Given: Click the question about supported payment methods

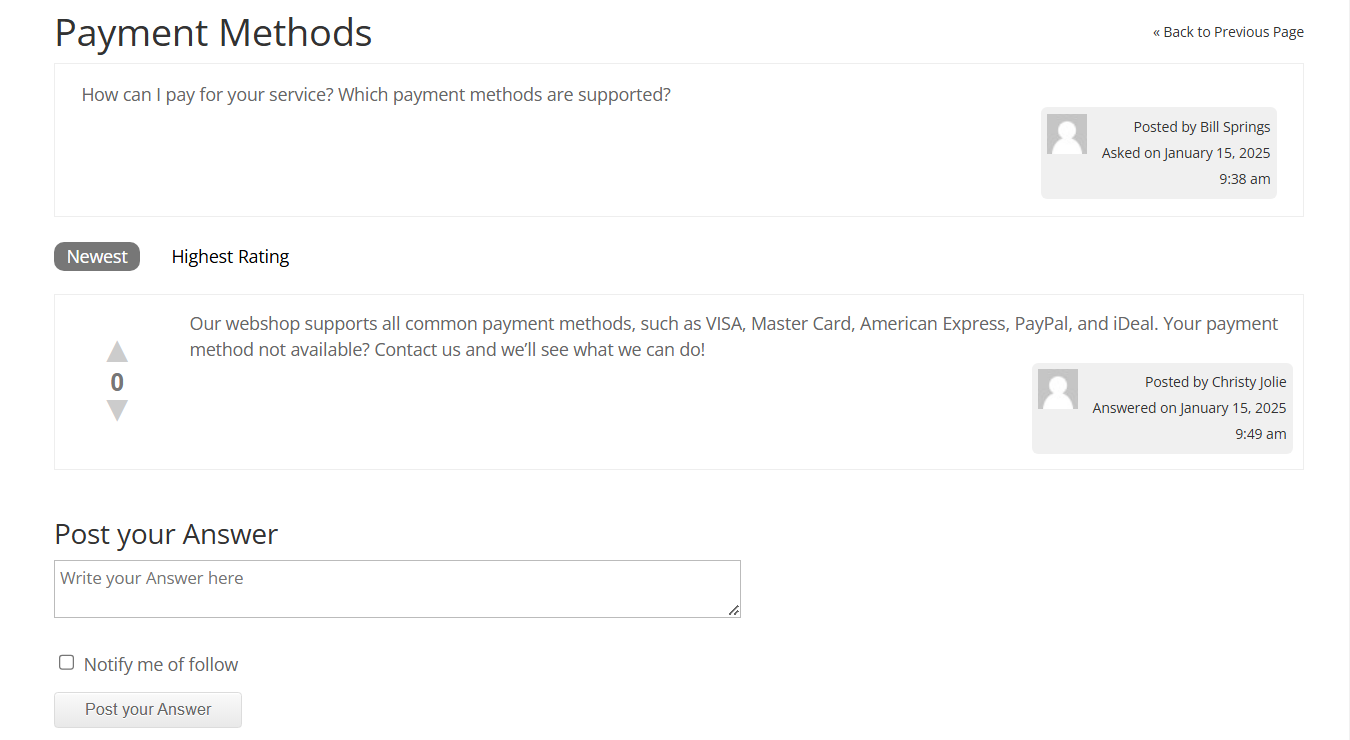Looking at the screenshot, I should point(376,95).
